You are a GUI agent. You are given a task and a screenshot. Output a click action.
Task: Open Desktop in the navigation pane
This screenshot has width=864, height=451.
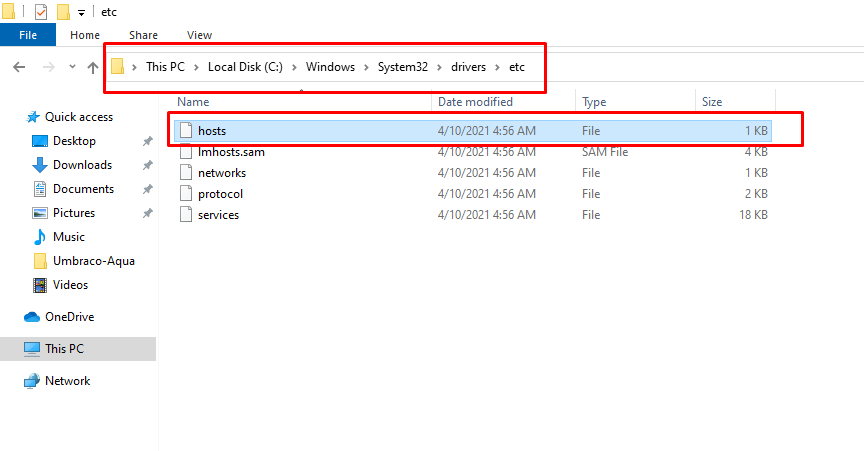click(x=74, y=141)
